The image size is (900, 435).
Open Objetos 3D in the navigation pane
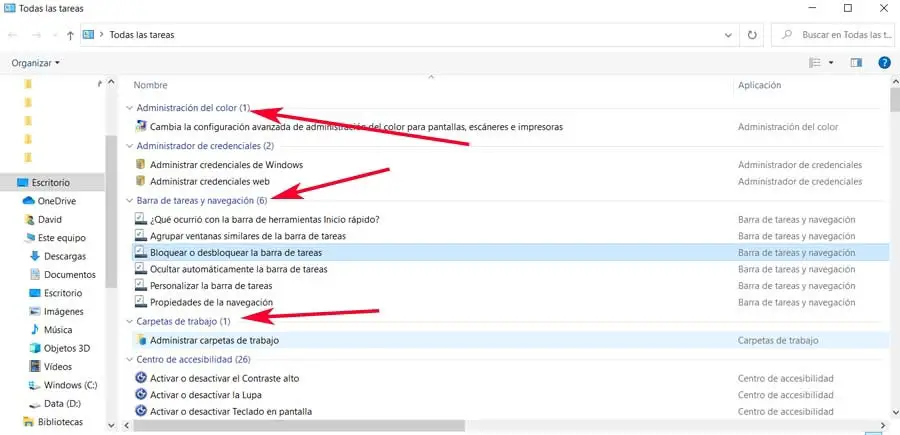tap(67, 348)
